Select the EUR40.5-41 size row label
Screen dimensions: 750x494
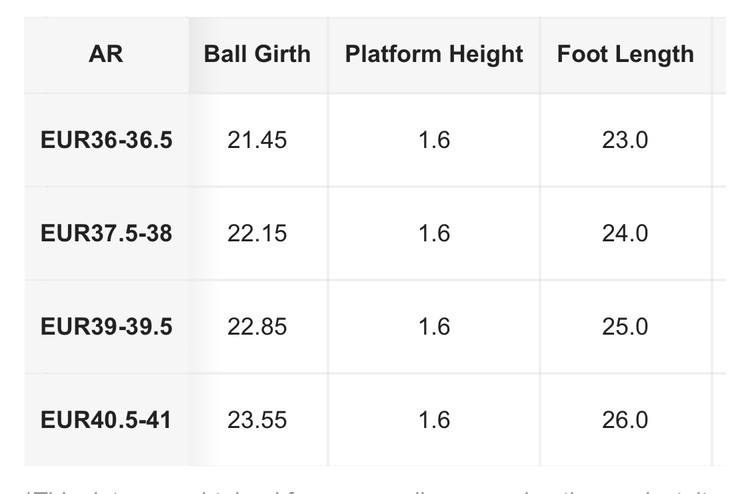click(x=106, y=420)
